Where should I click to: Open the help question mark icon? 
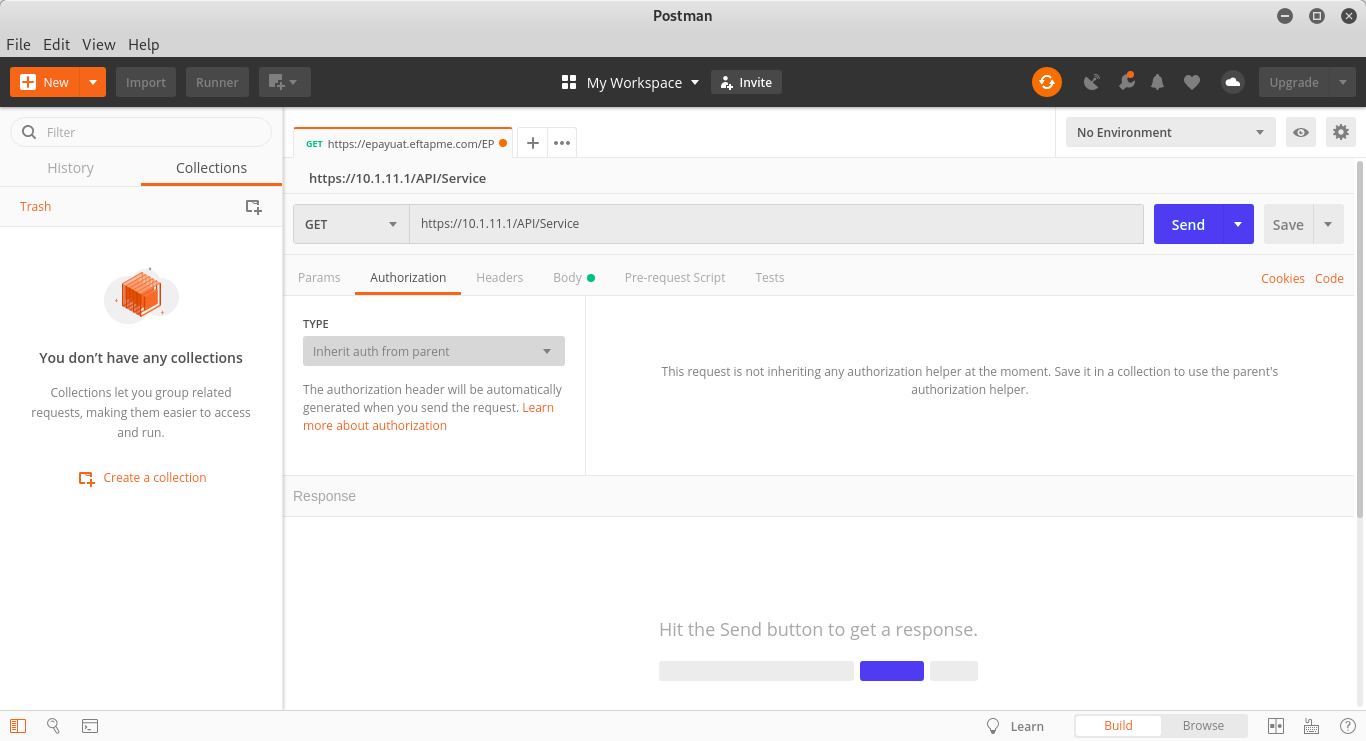[1347, 726]
